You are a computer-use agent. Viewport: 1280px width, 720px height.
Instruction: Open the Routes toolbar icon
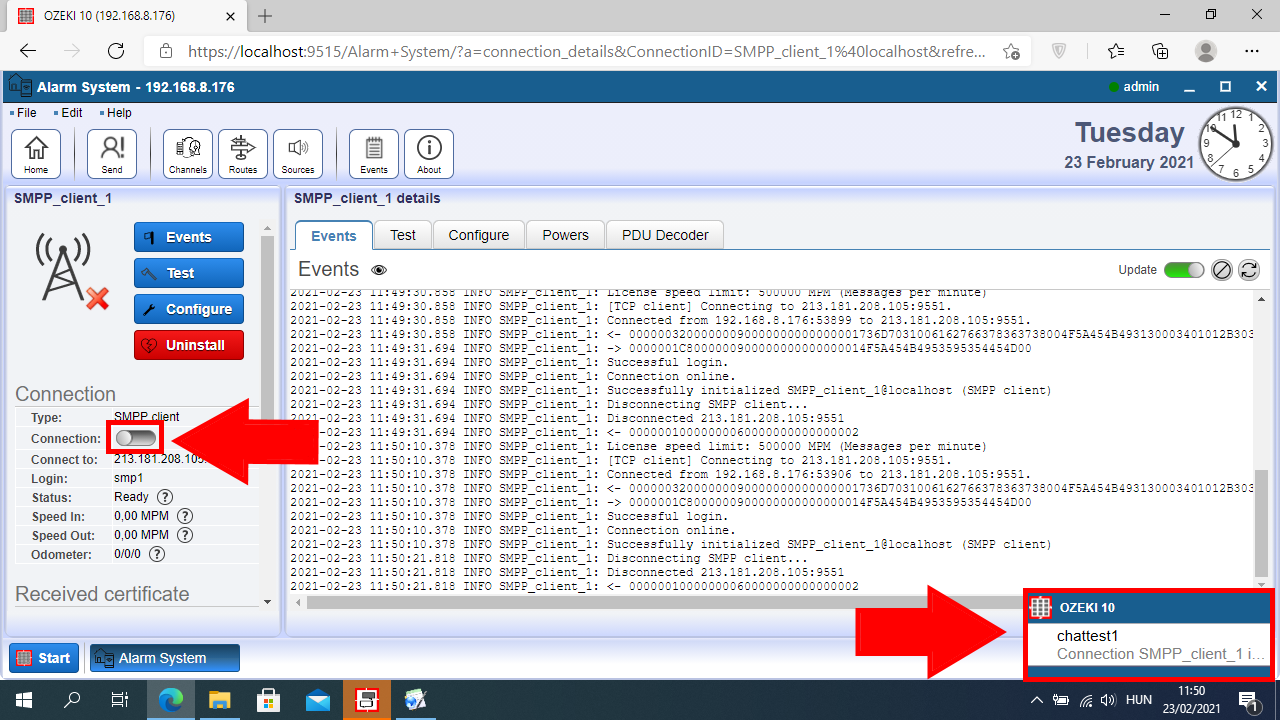243,154
